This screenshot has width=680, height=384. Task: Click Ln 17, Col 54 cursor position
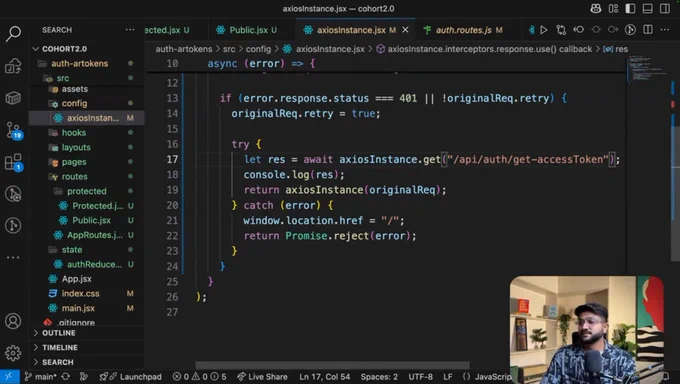coord(324,376)
